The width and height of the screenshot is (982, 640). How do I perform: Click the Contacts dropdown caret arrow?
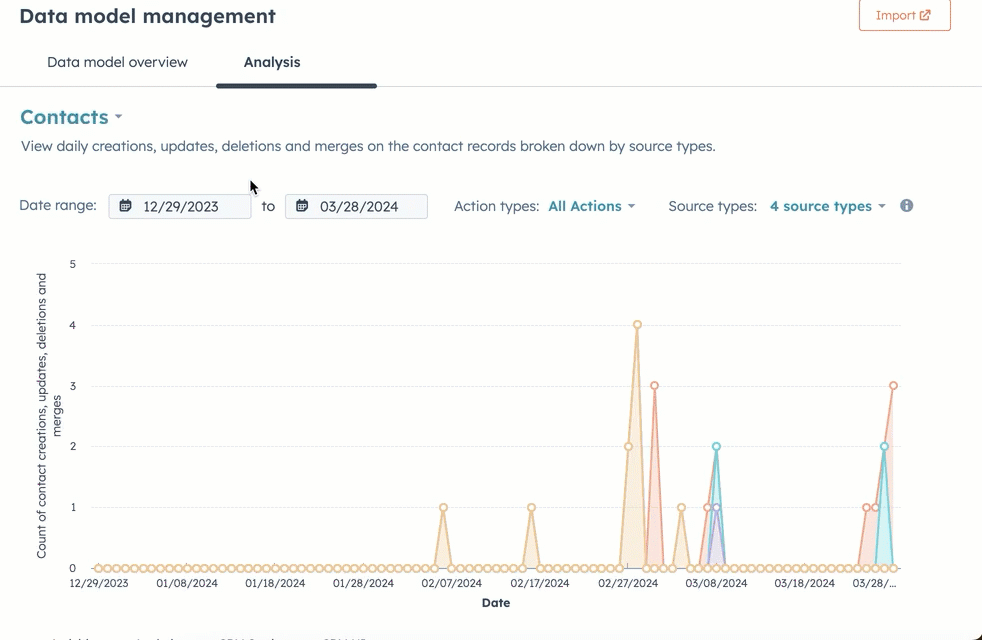pos(118,118)
